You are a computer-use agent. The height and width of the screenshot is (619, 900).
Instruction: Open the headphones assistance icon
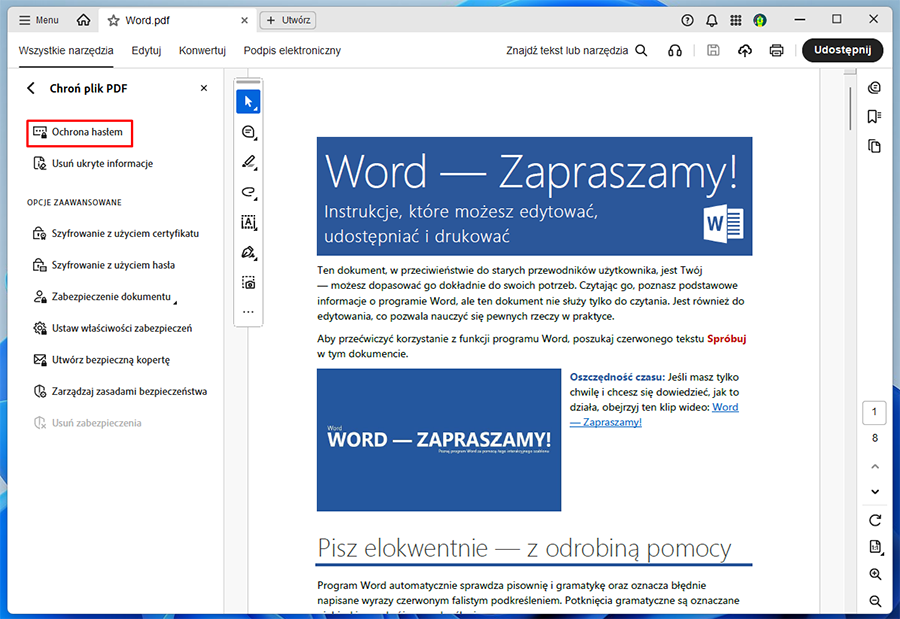675,51
